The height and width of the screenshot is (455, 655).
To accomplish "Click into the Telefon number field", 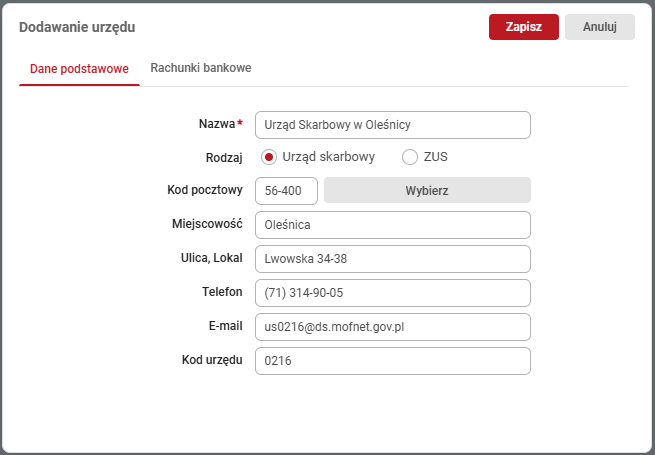I will 392,293.
